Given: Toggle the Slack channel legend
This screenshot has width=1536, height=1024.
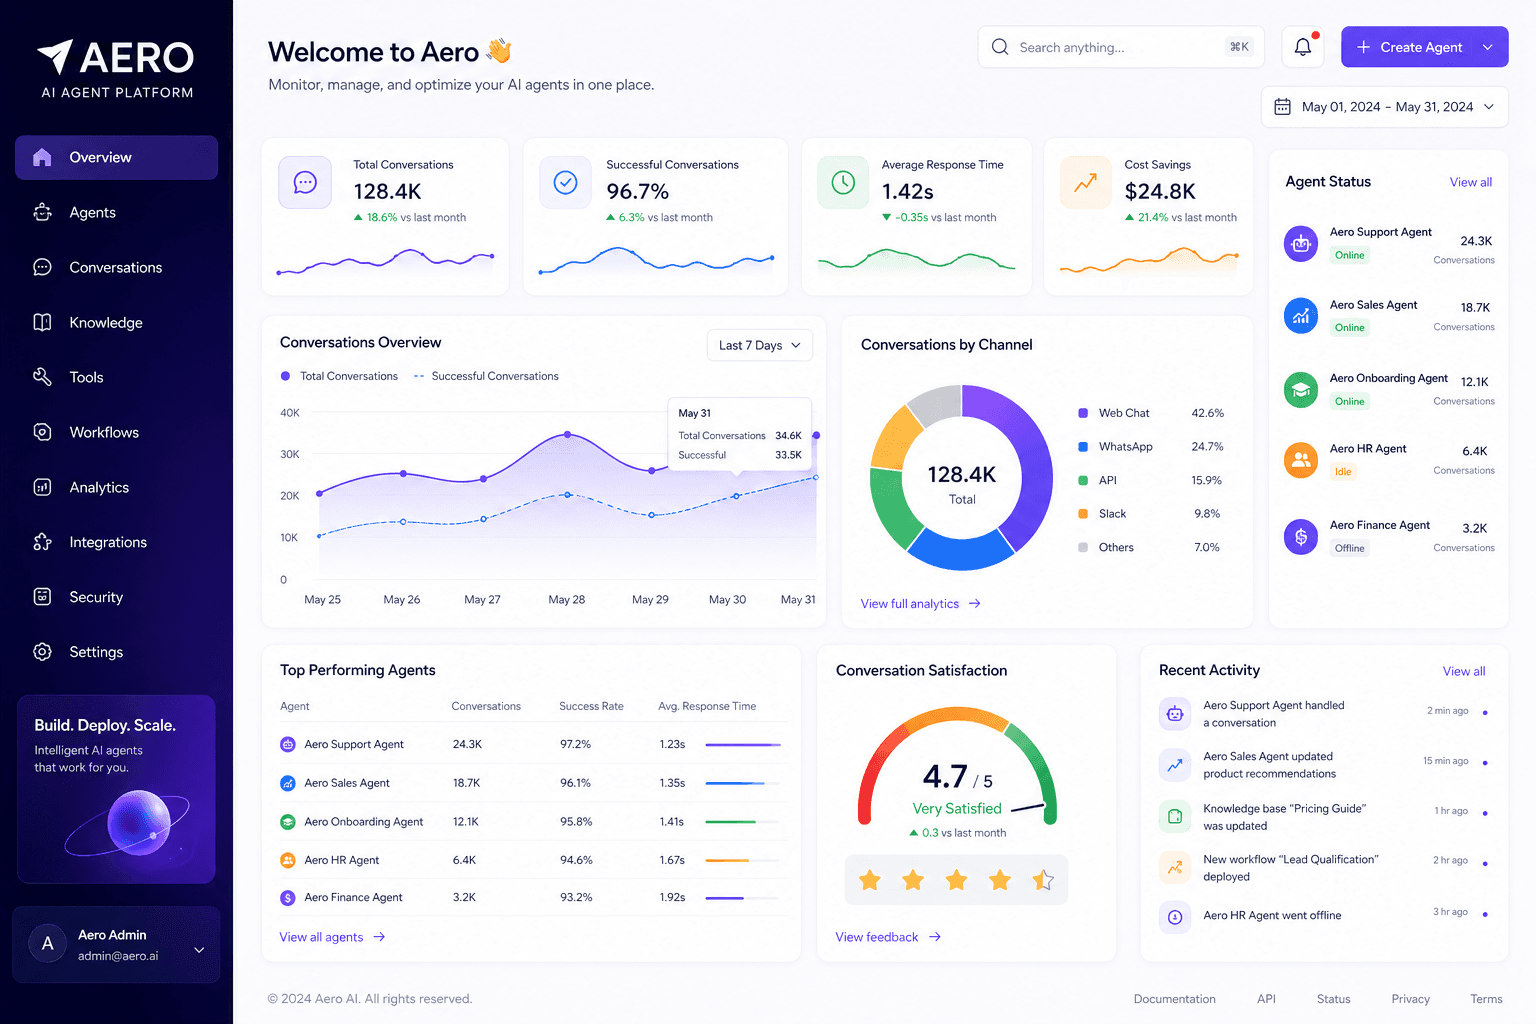Looking at the screenshot, I should [x=1102, y=514].
